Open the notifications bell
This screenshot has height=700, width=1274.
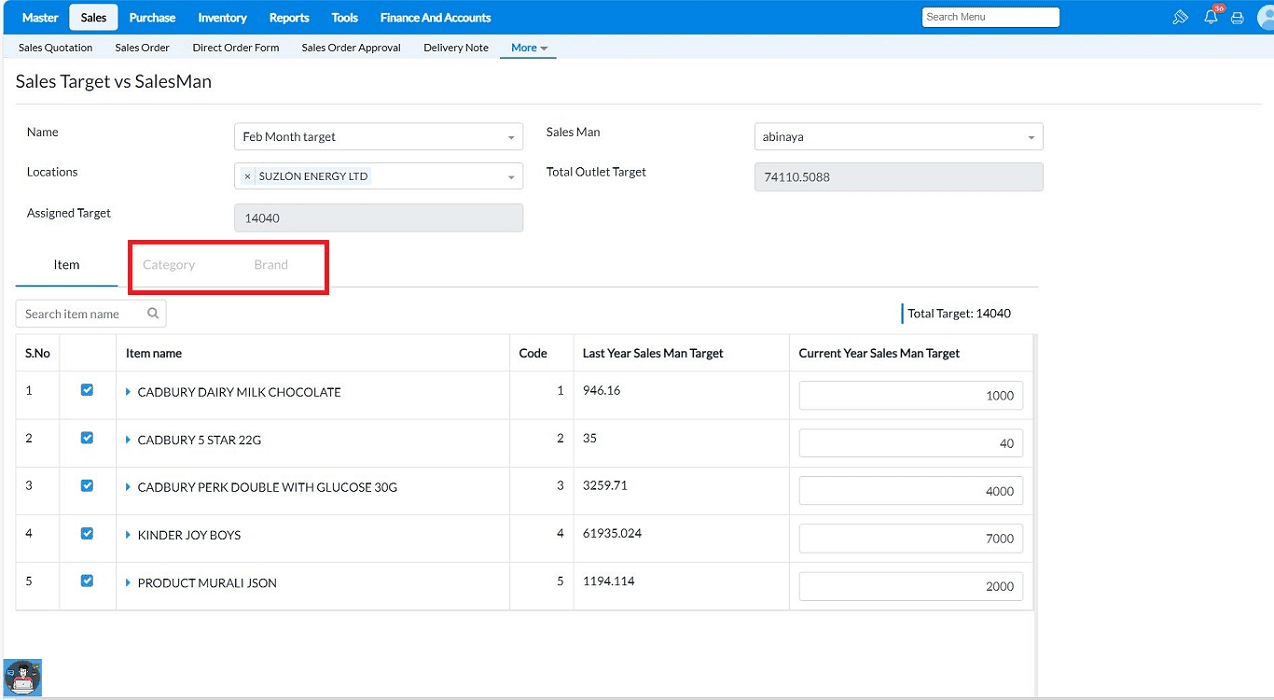[1210, 17]
